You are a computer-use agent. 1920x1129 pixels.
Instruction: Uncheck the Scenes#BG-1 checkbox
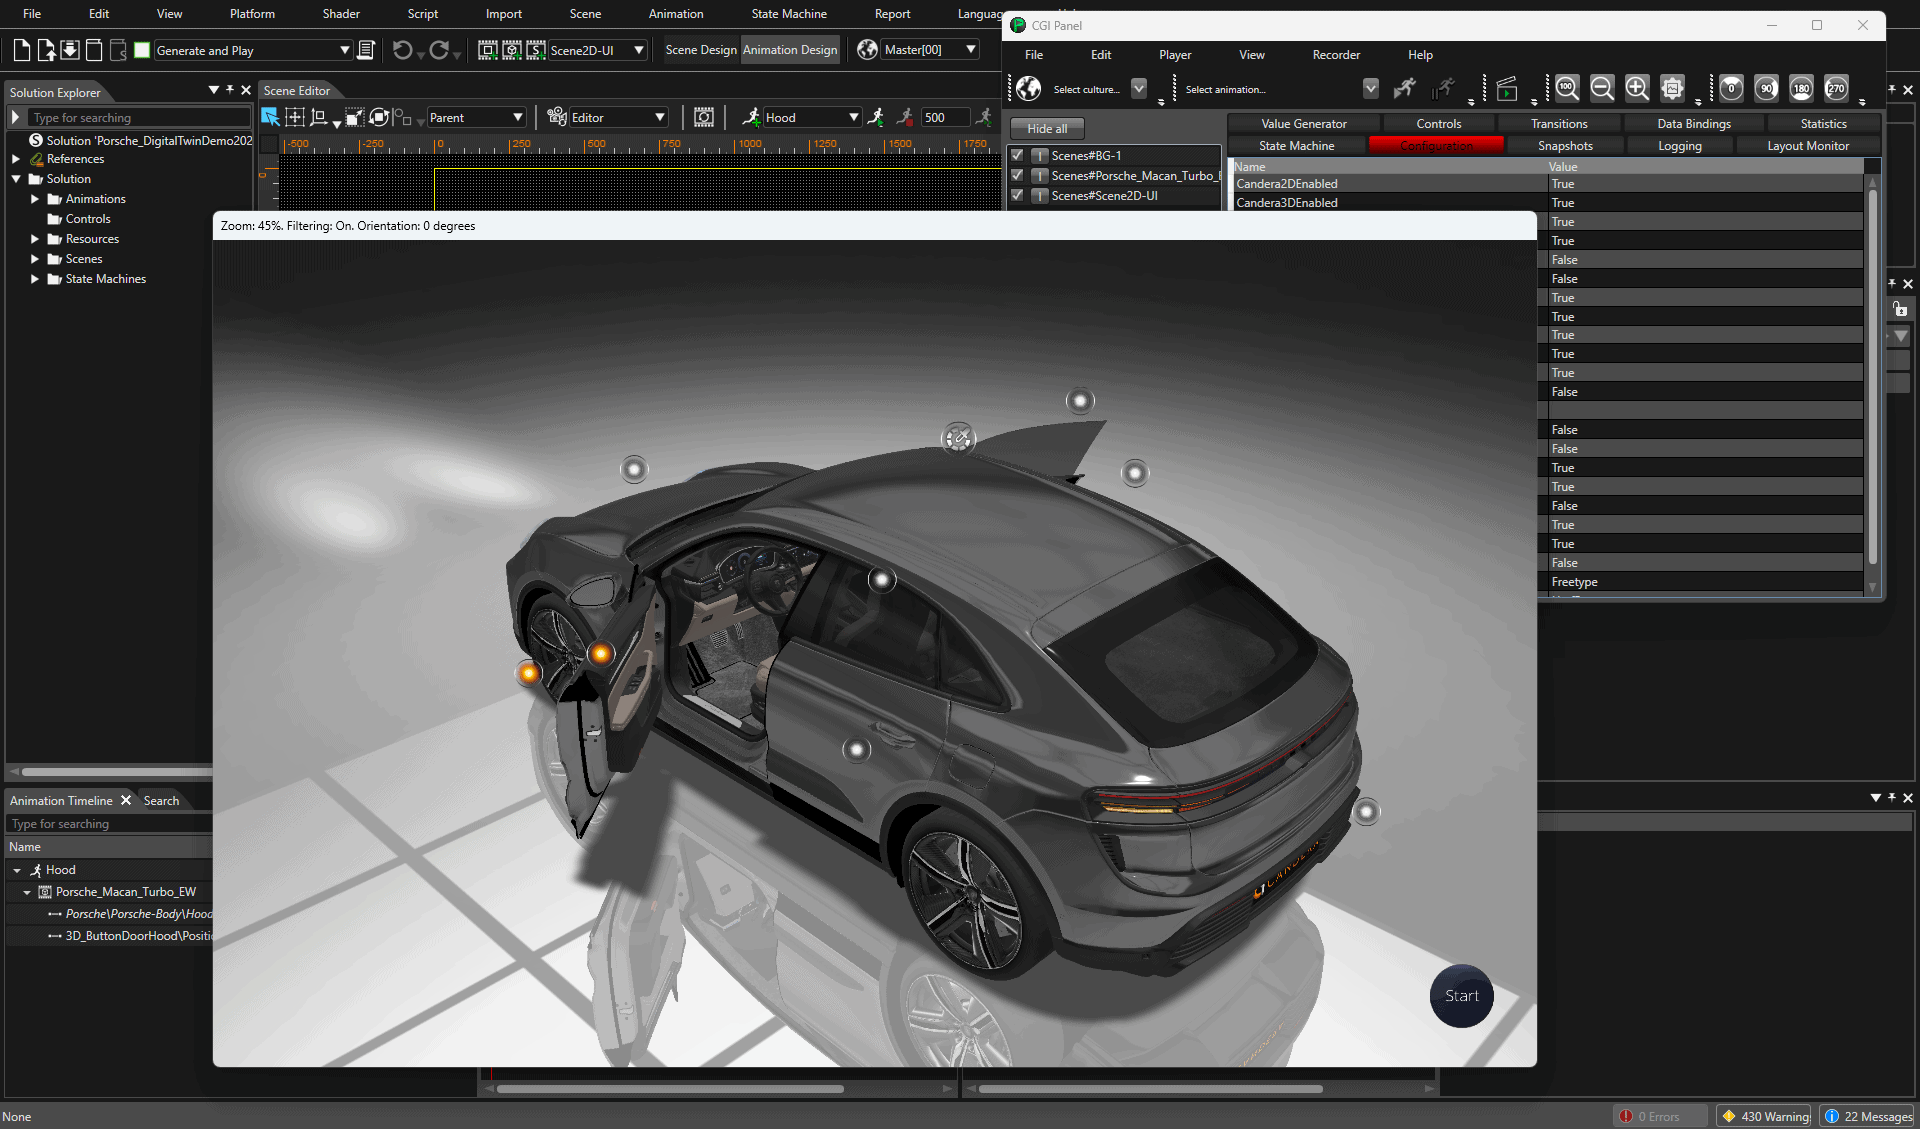tap(1017, 155)
